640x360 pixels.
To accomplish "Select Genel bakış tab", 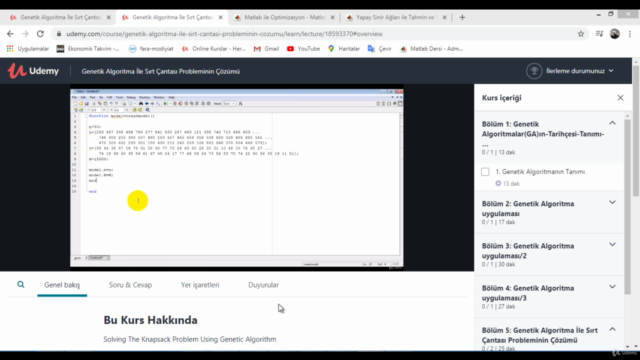I will 62,285.
